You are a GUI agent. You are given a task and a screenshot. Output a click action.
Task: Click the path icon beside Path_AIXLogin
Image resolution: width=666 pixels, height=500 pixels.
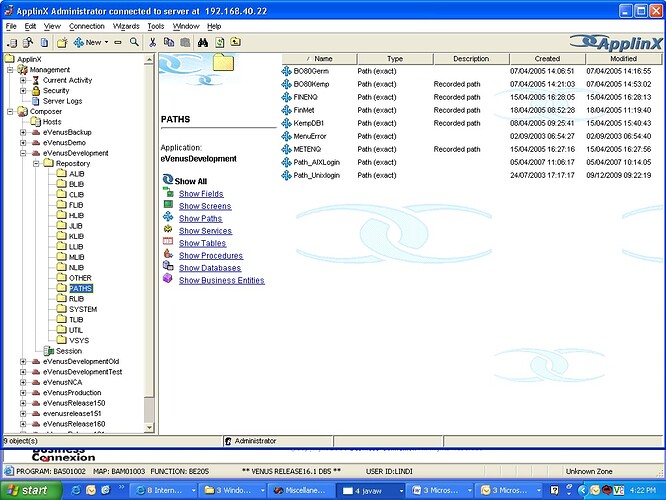pyautogui.click(x=286, y=162)
